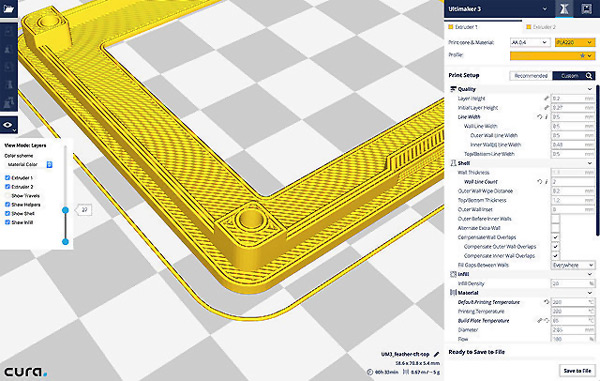Edit the job name with the pencil icon
600x381 pixels.
tap(437, 354)
